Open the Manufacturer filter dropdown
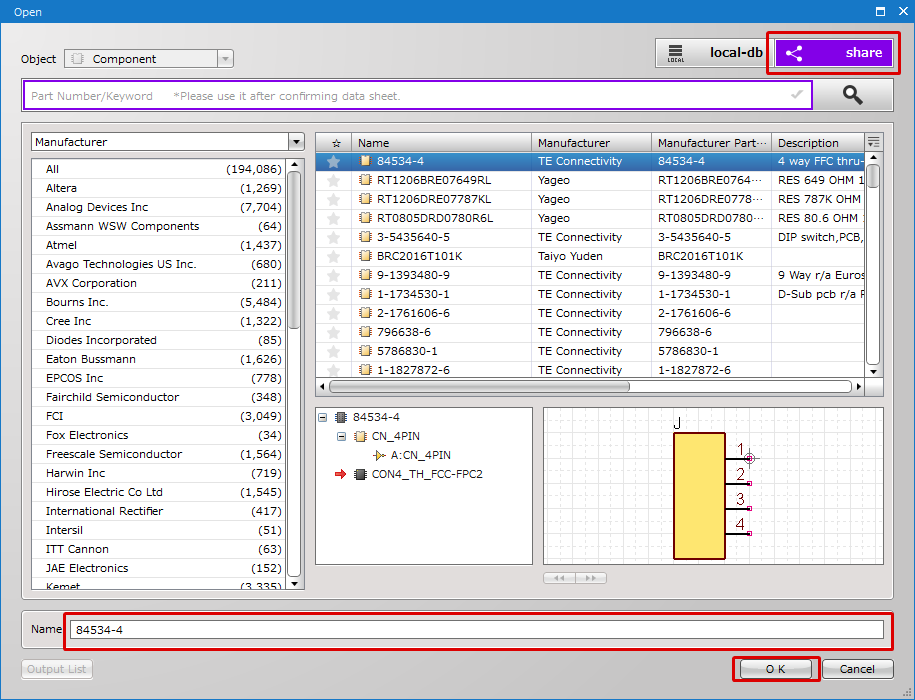Screen dimensions: 915x700 [295, 142]
